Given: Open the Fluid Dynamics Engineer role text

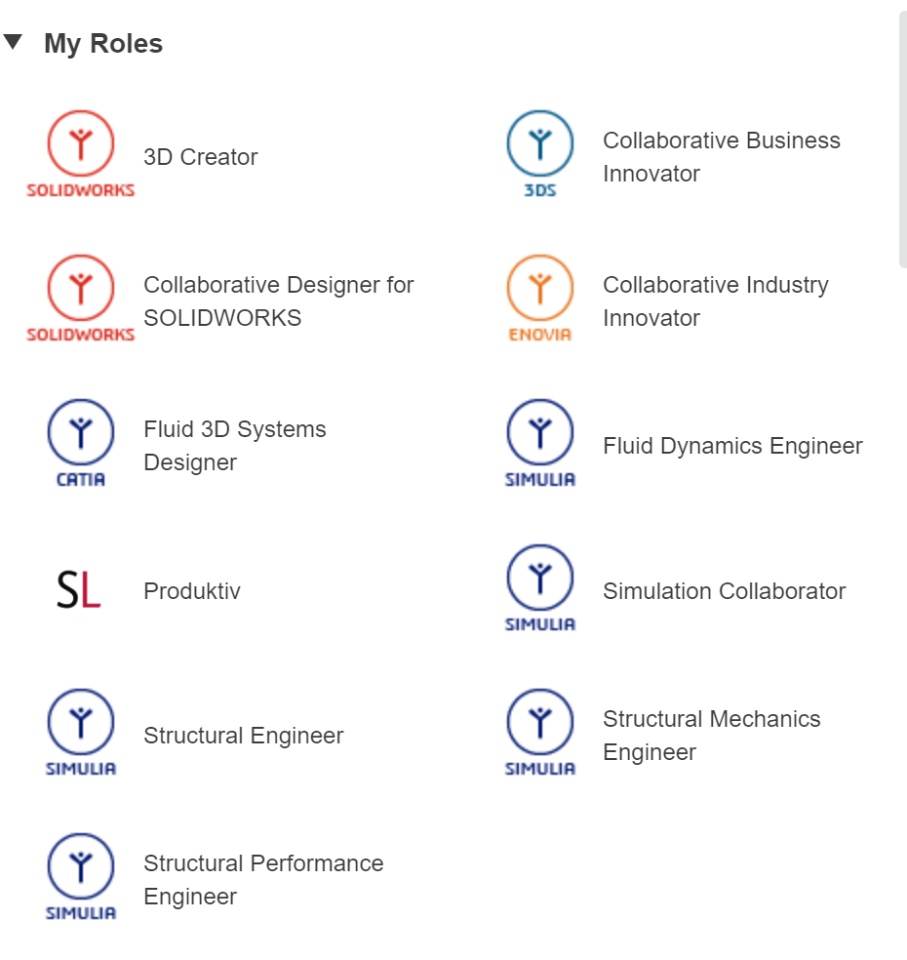Looking at the screenshot, I should [x=732, y=446].
